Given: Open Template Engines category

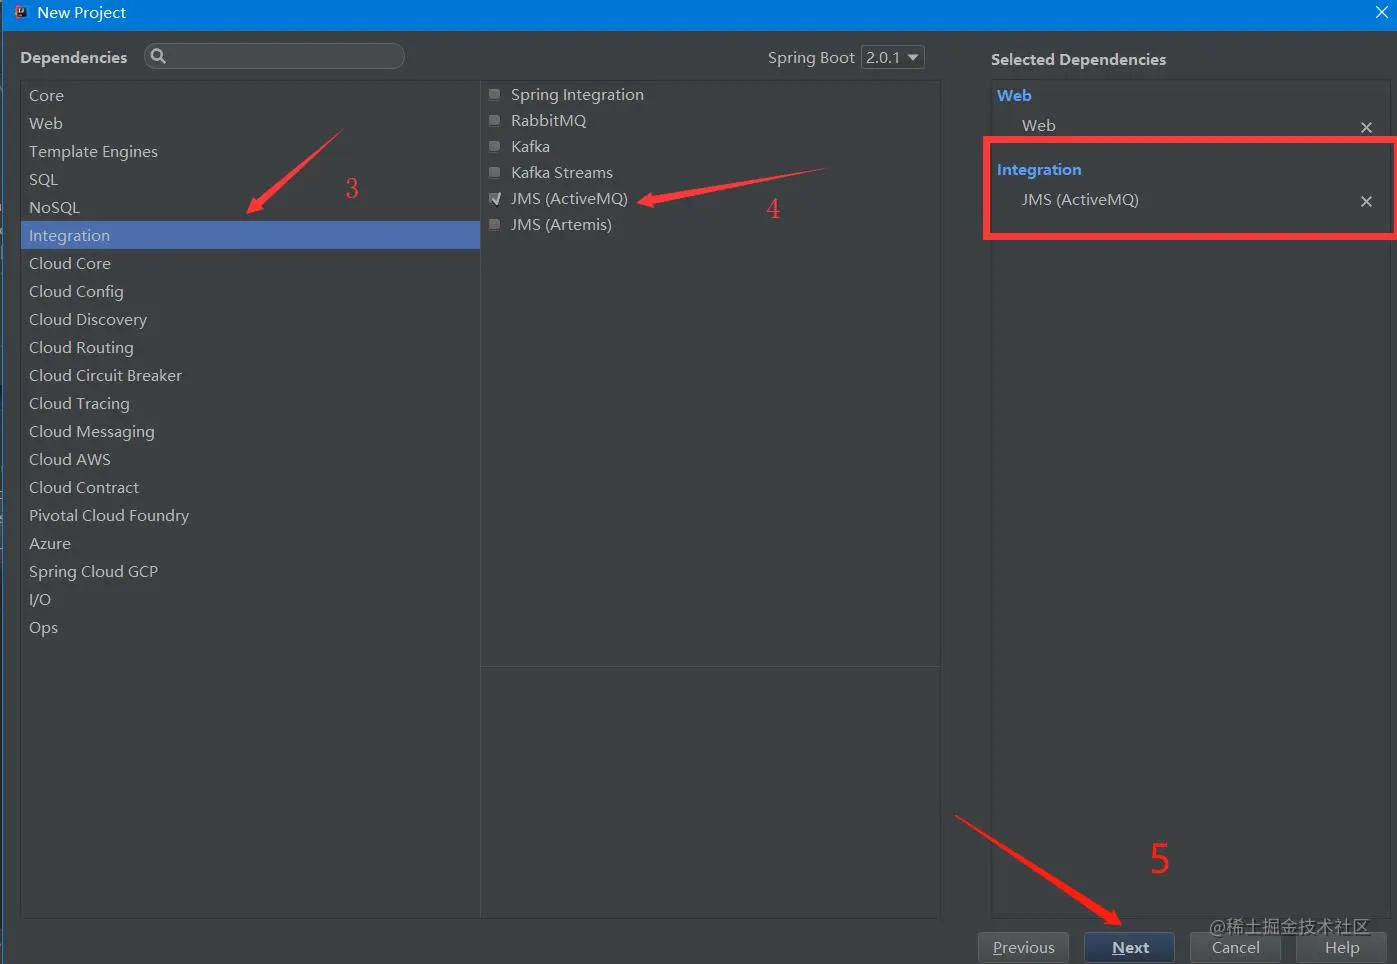Looking at the screenshot, I should click(250, 151).
